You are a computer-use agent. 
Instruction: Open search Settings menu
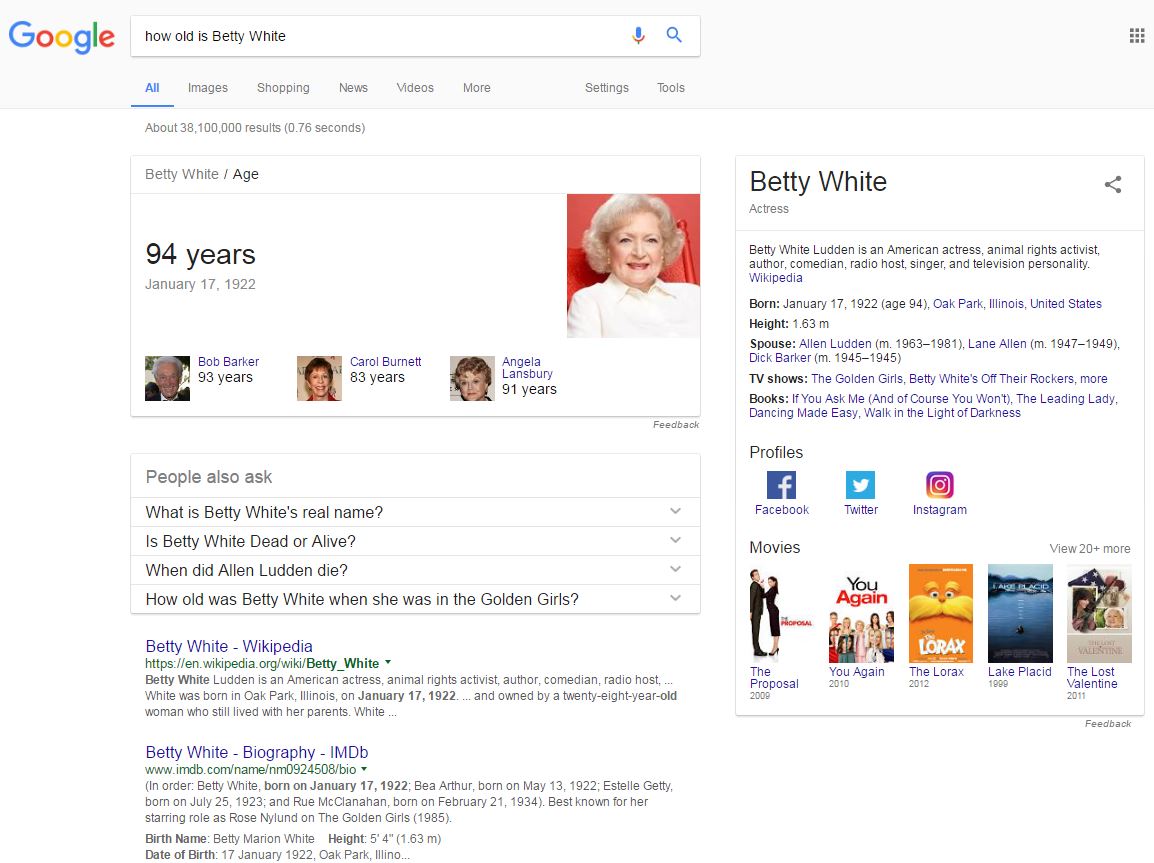tap(606, 88)
